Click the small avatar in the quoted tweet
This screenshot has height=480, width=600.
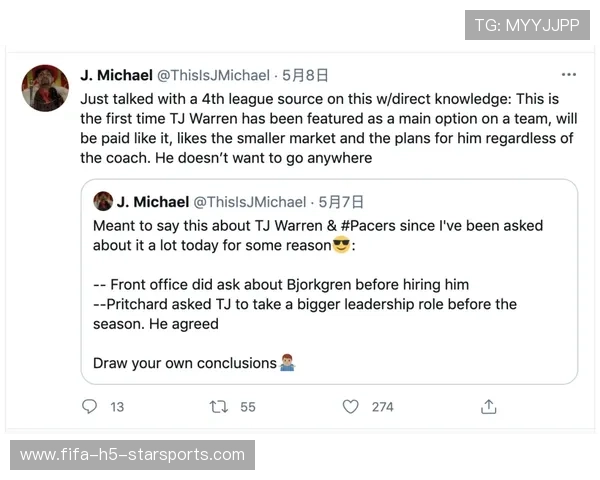coord(102,201)
